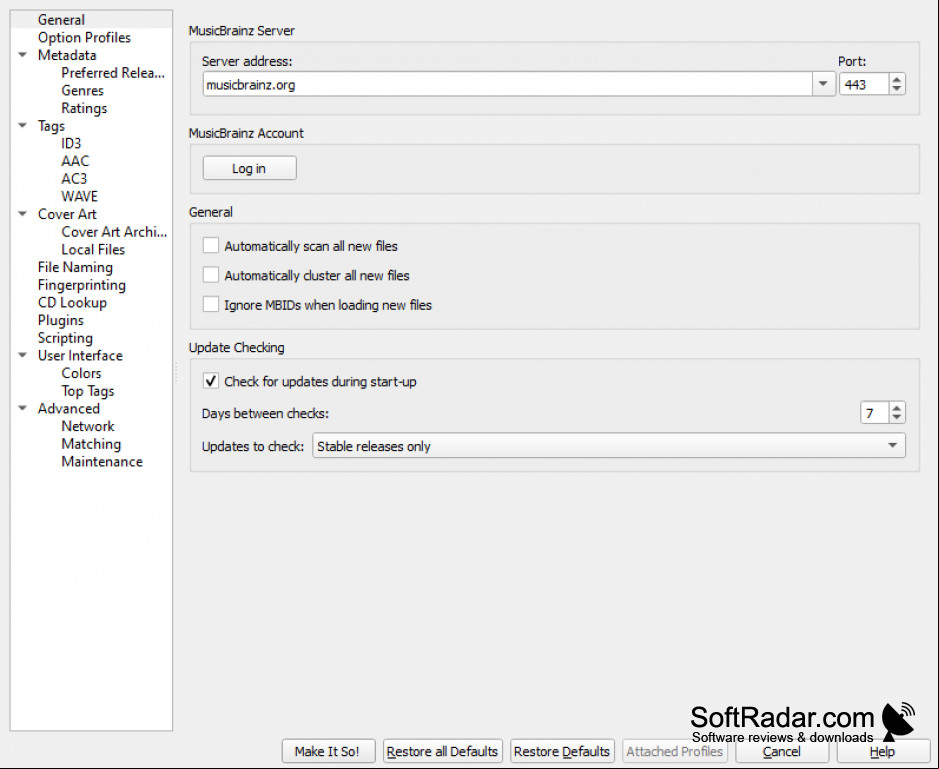The image size is (939, 769).
Task: Open the Matching settings page
Action: (91, 444)
